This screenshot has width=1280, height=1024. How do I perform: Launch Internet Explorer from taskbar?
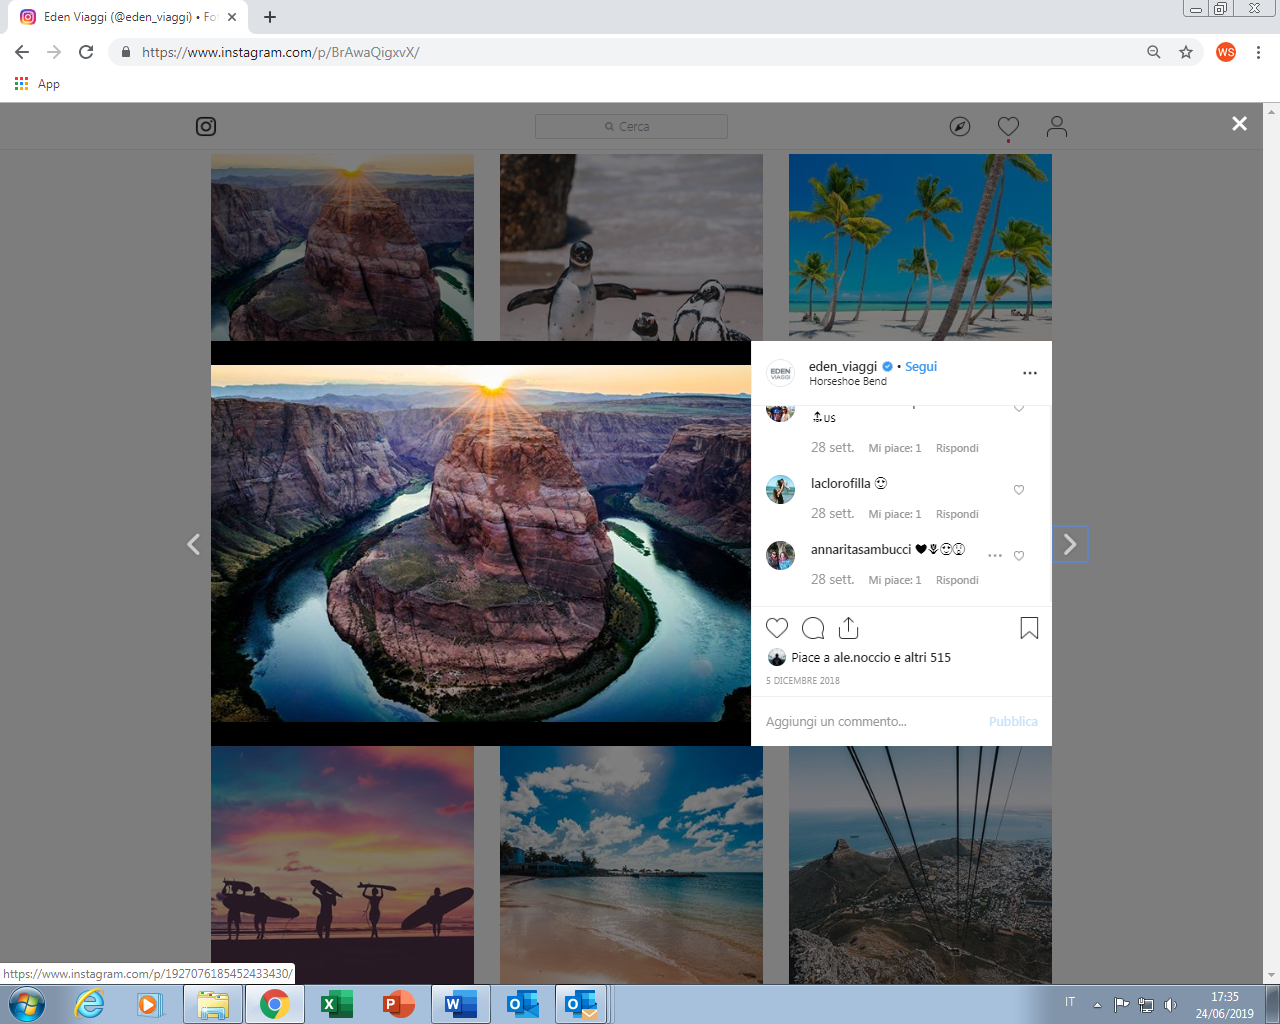click(90, 1004)
